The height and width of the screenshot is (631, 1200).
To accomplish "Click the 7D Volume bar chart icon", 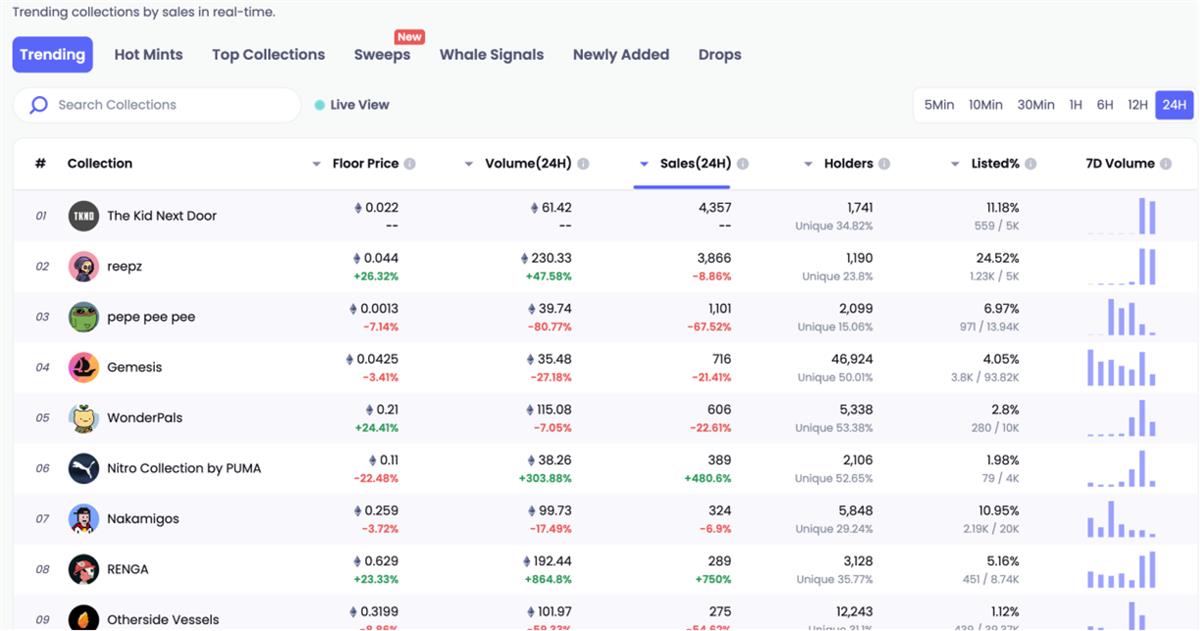I will [1166, 164].
